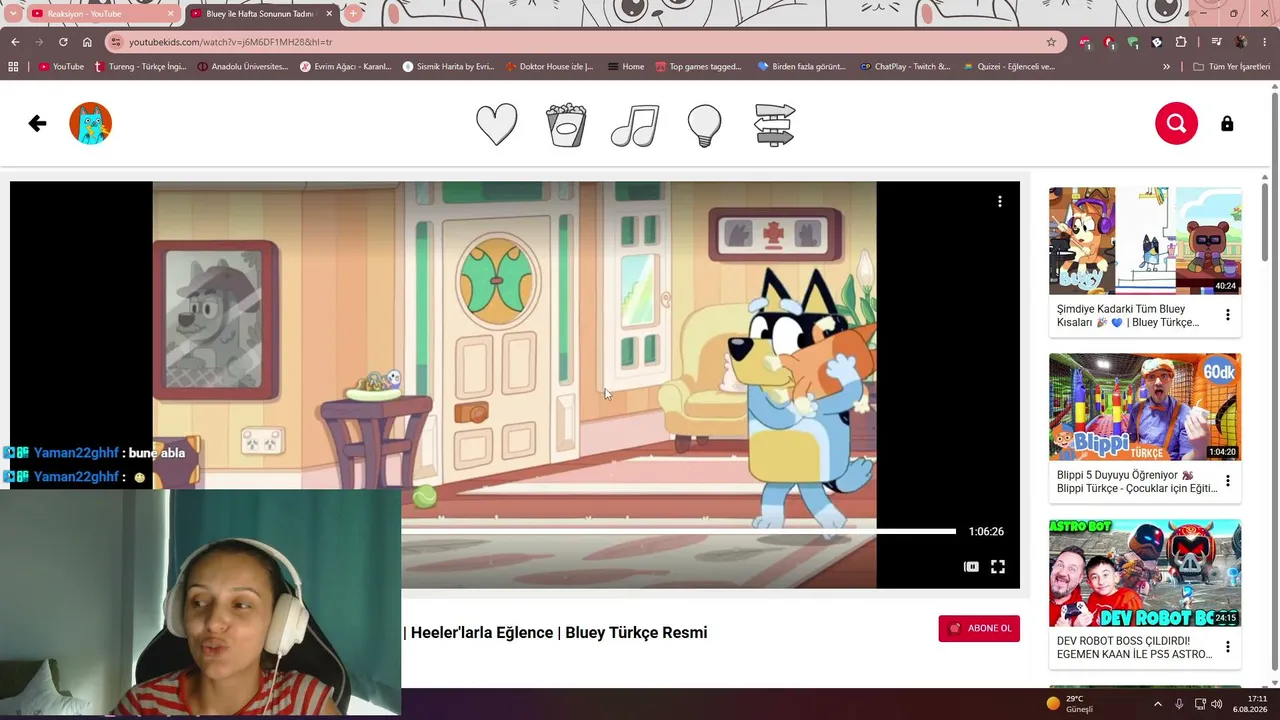This screenshot has height=720, width=1280.
Task: Open the Top games tagged... bookmark
Action: (698, 67)
